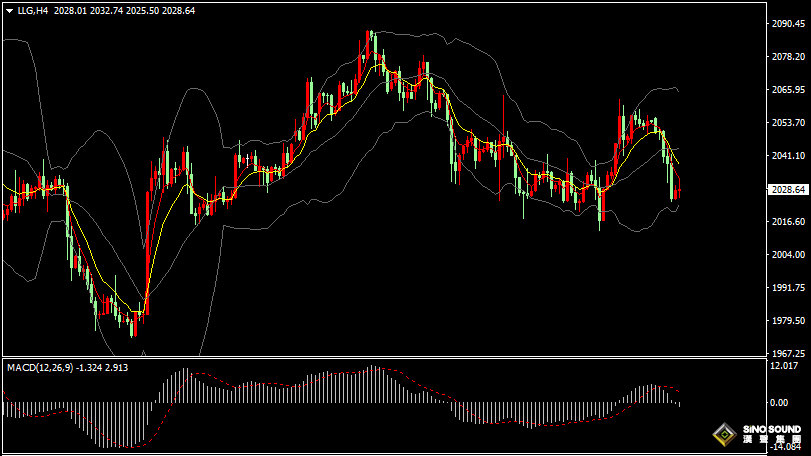Click the 2090.45 price axis label

pyautogui.click(x=789, y=24)
